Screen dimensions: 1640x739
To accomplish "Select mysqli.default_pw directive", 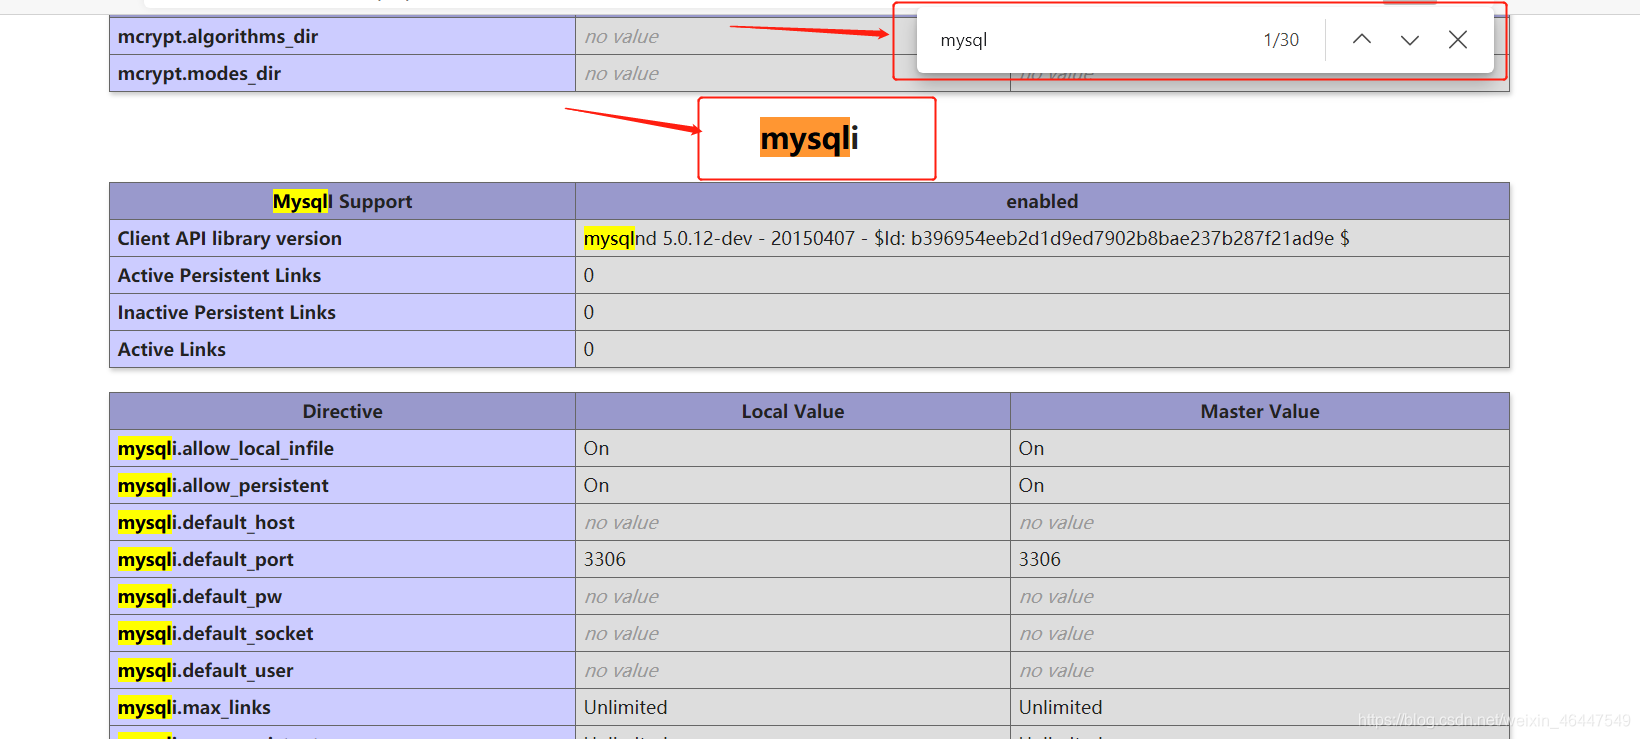I will click(200, 596).
